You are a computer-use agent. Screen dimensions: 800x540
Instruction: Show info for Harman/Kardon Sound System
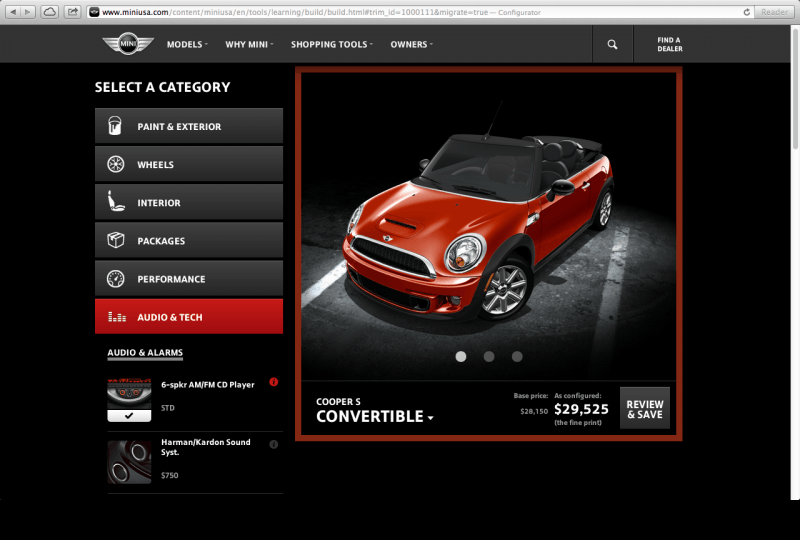273,445
